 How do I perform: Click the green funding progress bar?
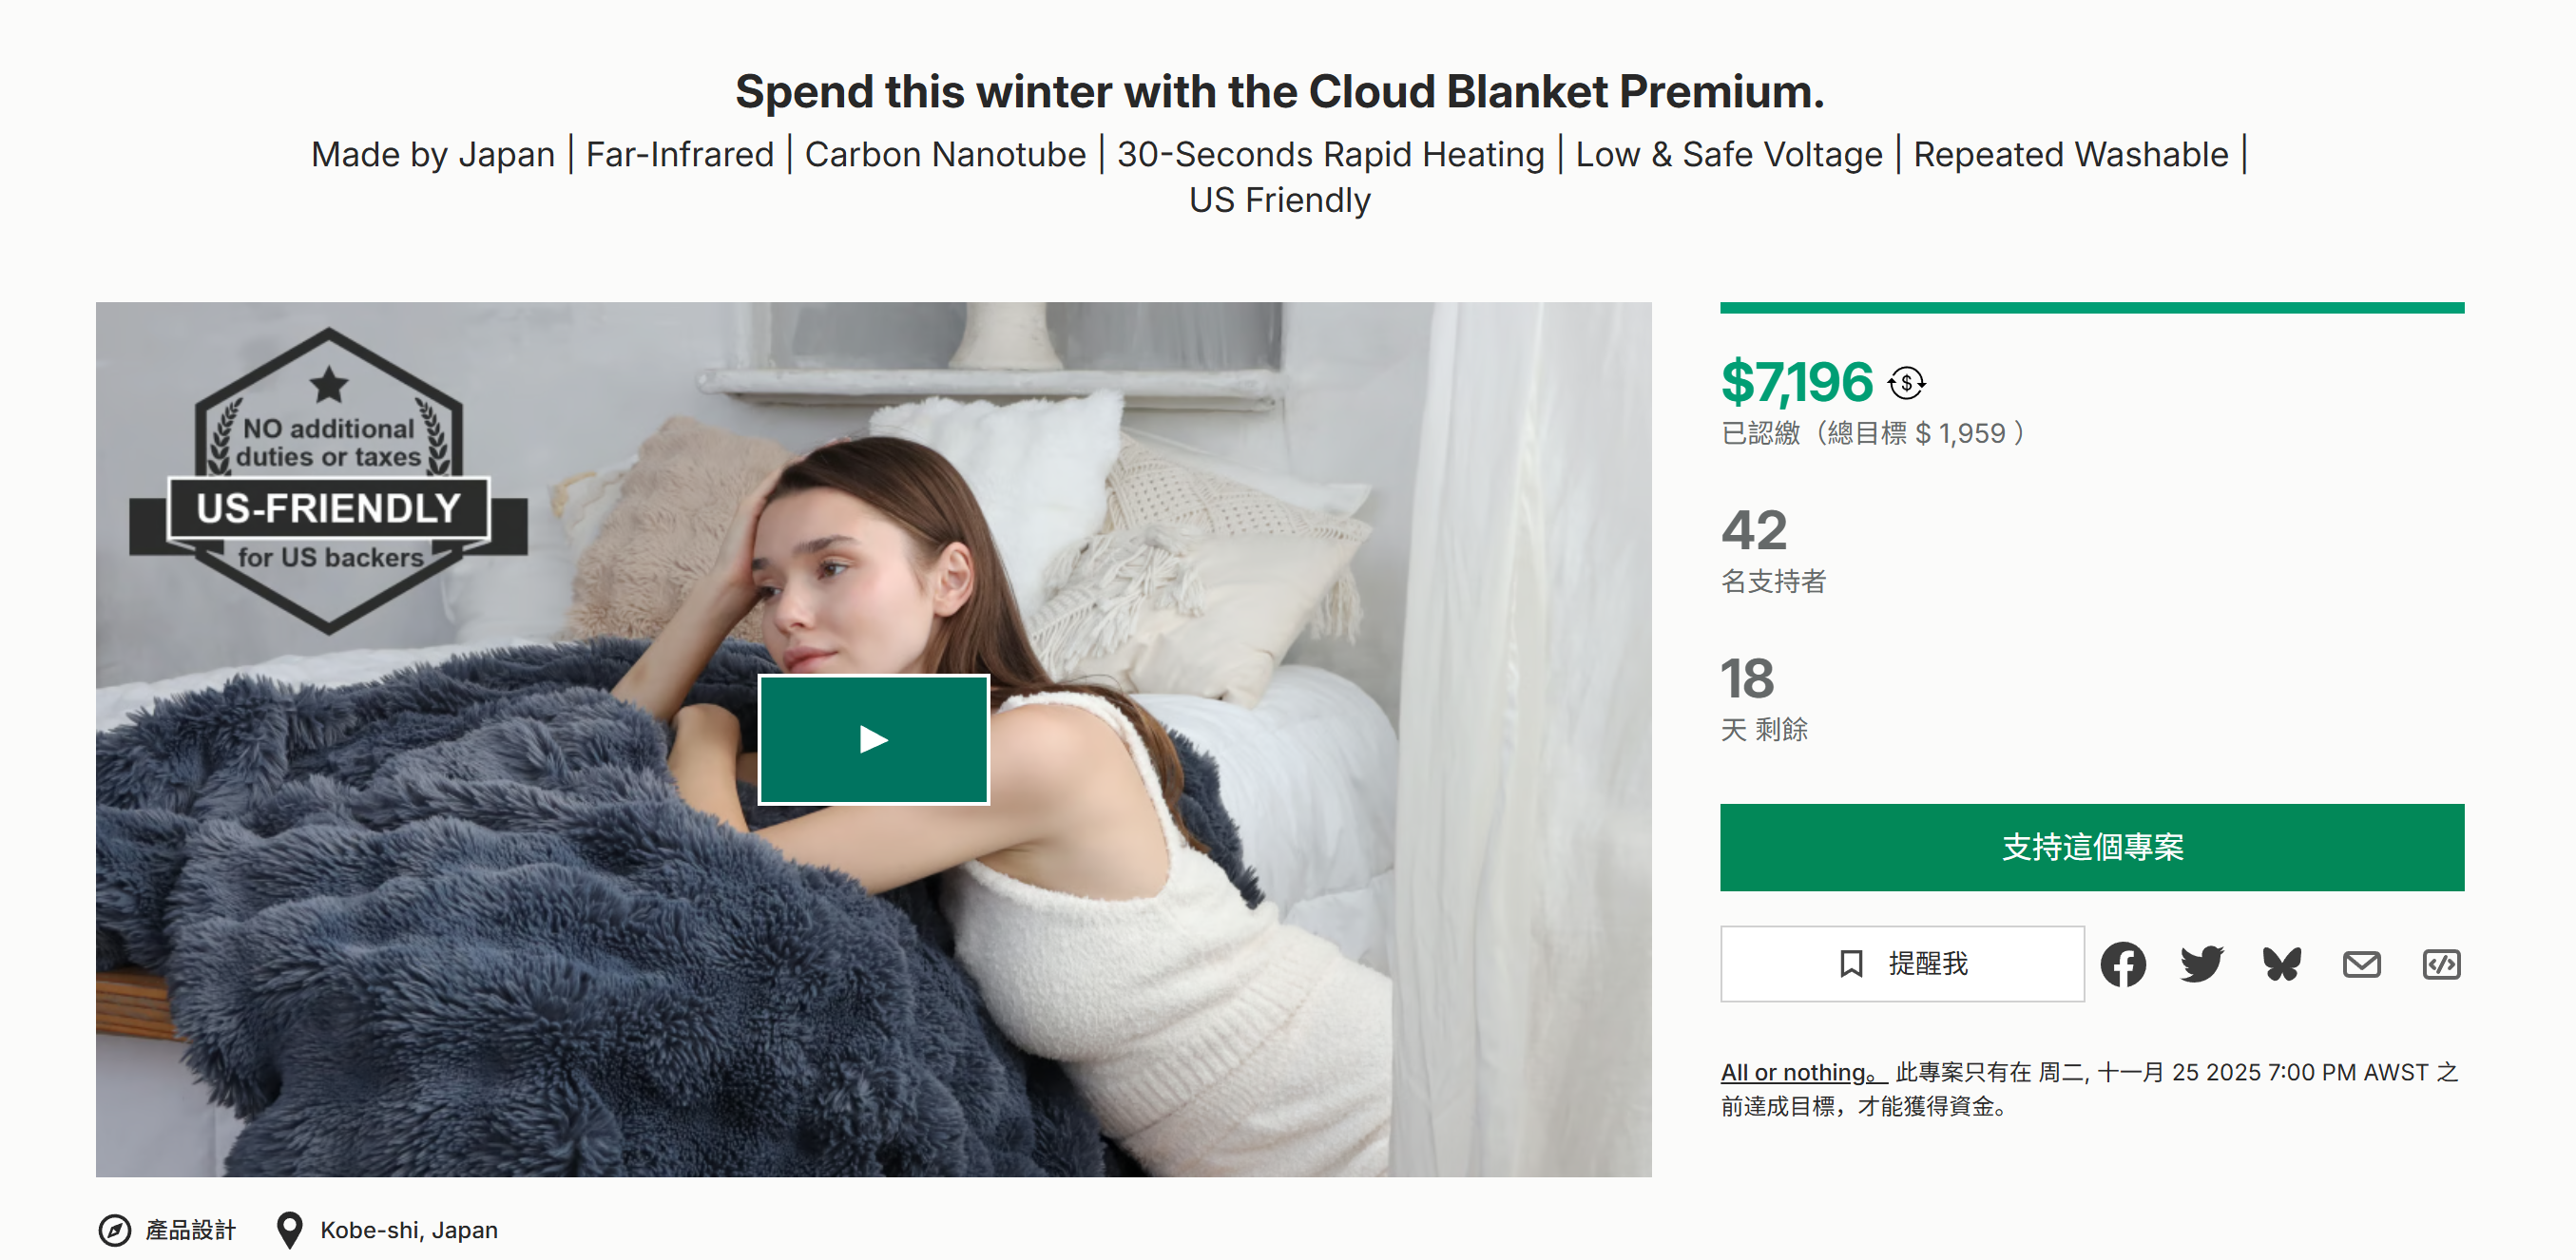pos(2091,308)
